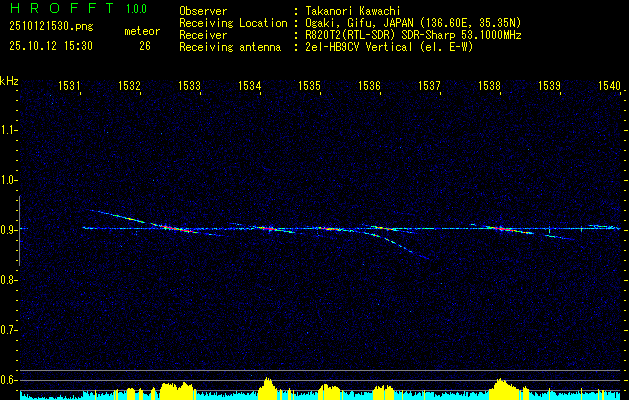This screenshot has width=629, height=400.
Task: Click the 1536 time marker
Action: tap(369, 85)
